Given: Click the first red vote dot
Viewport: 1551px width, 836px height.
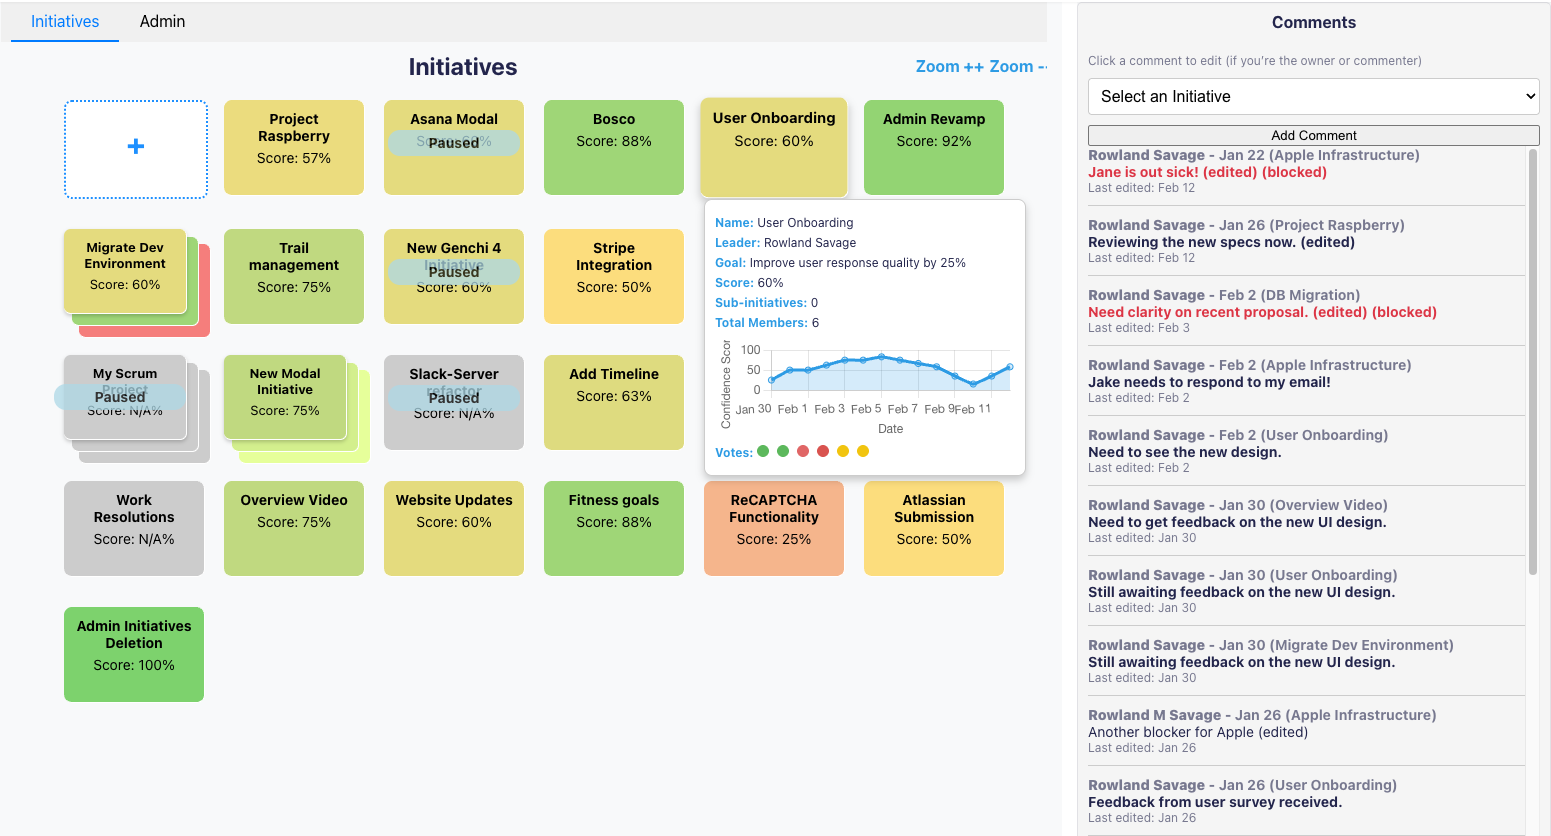Looking at the screenshot, I should [x=803, y=451].
